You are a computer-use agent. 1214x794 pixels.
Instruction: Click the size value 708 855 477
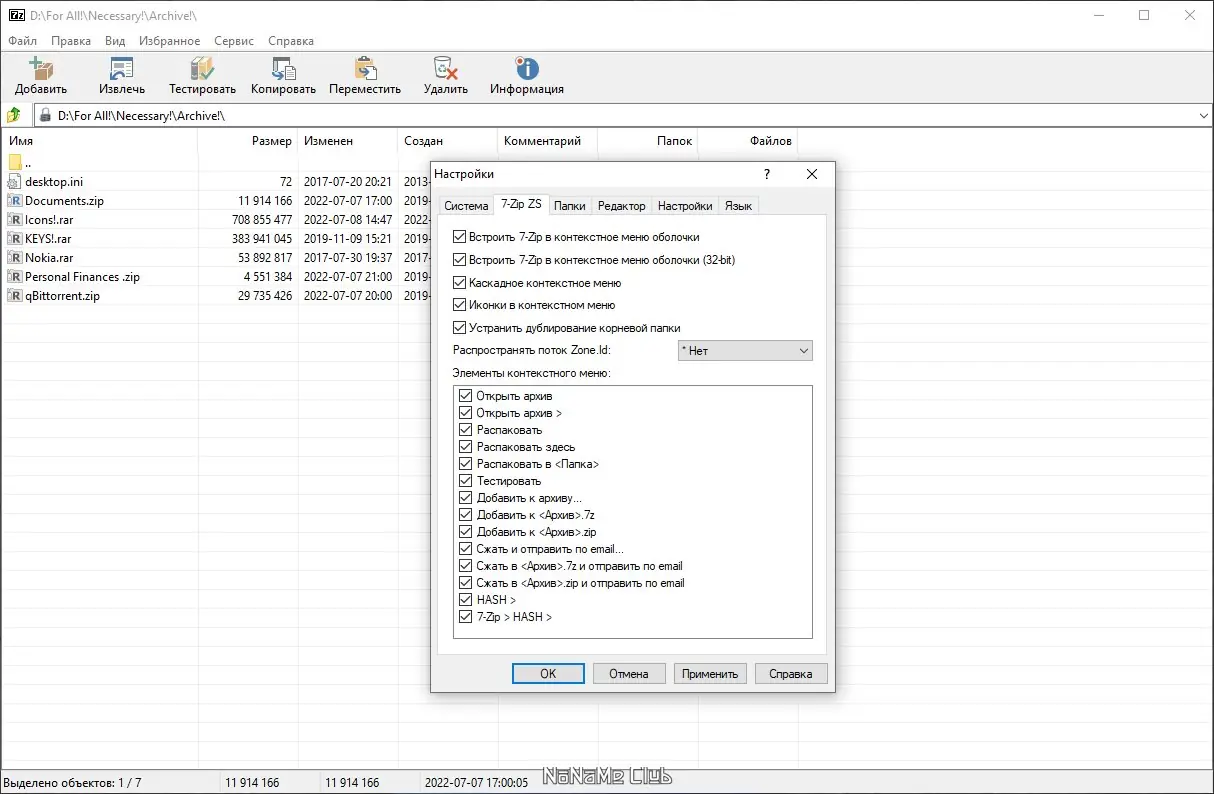pos(262,220)
